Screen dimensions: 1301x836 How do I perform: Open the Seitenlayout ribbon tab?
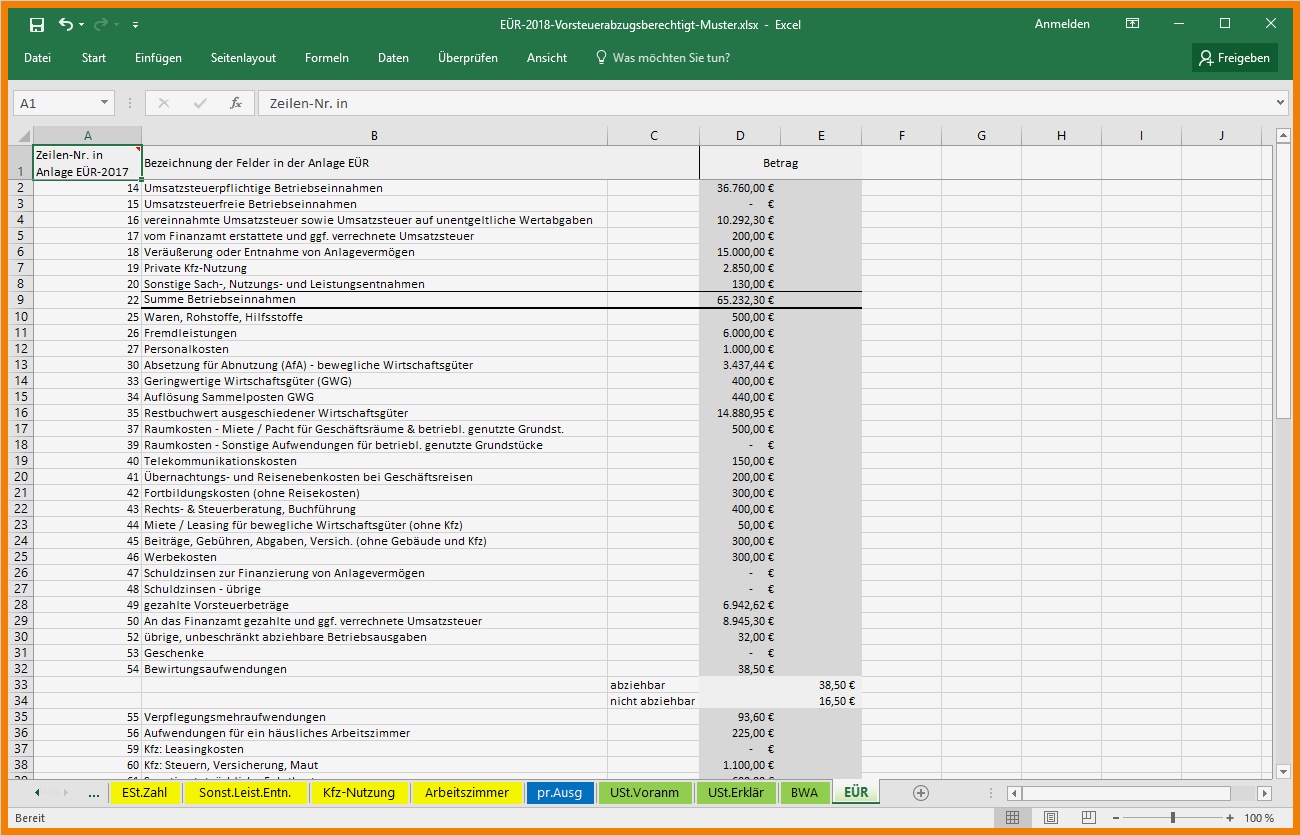[243, 58]
